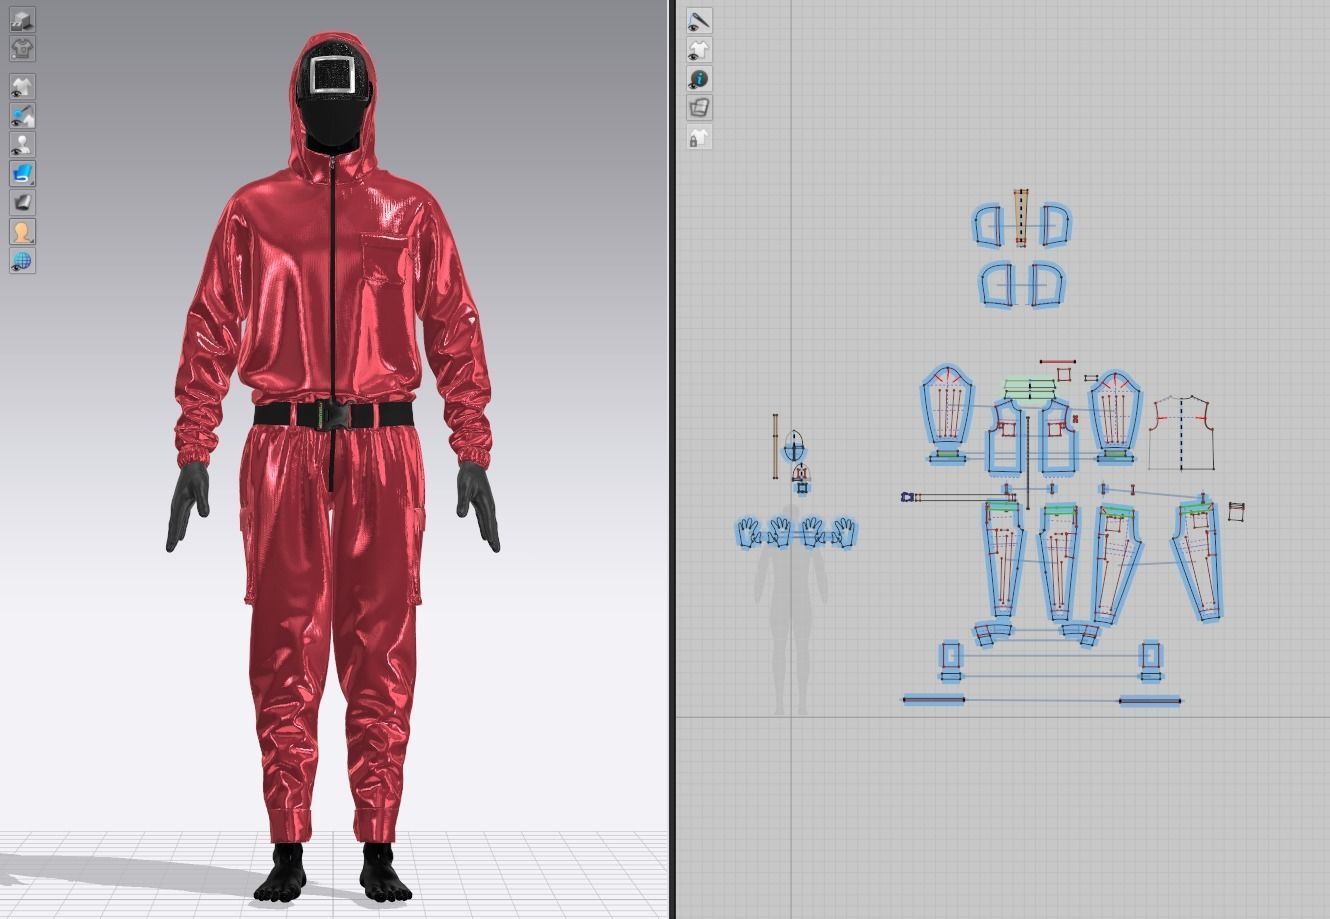Screen dimensions: 1330x919
Task: Toggle high quality render view icon
Action: [22, 19]
